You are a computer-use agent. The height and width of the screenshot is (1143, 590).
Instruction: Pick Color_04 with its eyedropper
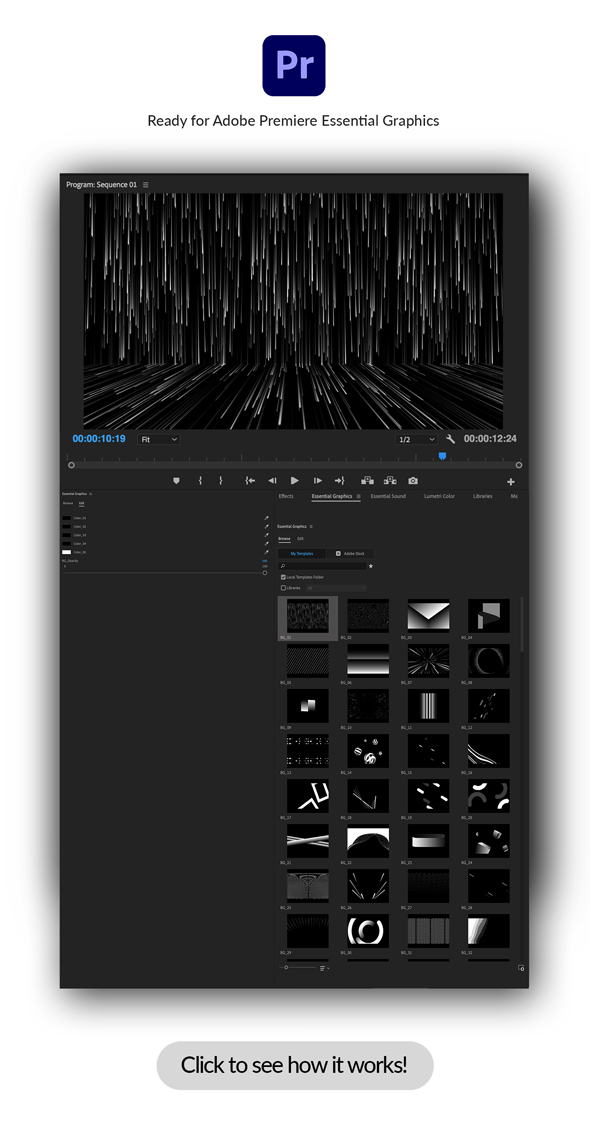[266, 544]
